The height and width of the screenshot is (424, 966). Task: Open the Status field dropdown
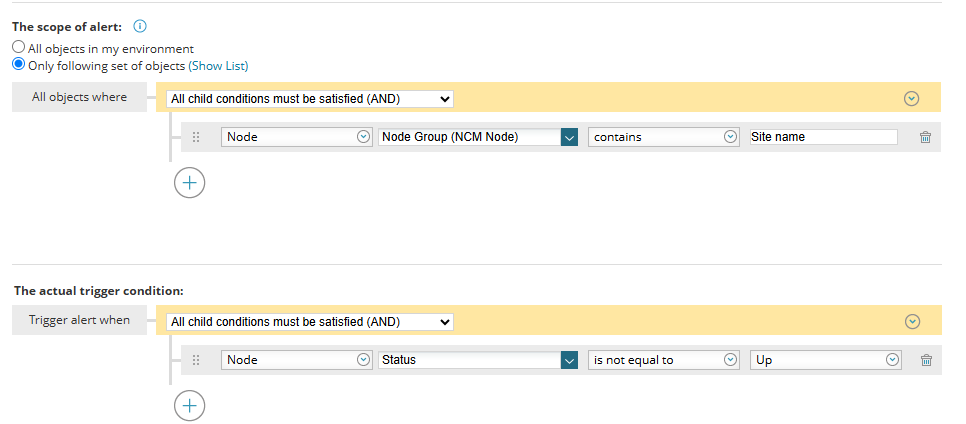point(478,360)
